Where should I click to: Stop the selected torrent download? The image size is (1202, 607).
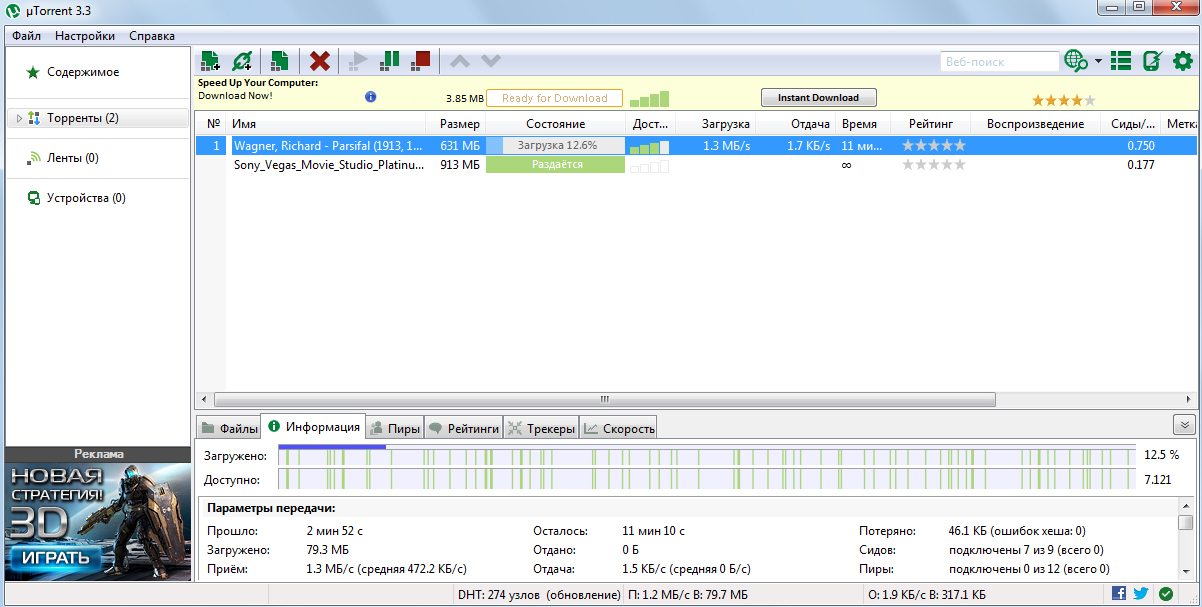tap(421, 61)
